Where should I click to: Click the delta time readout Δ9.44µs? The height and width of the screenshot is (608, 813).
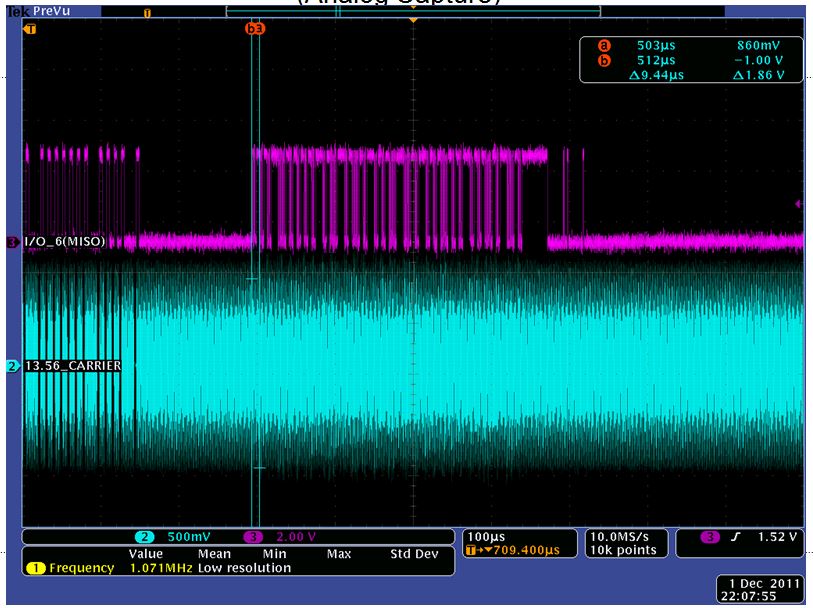[656, 75]
